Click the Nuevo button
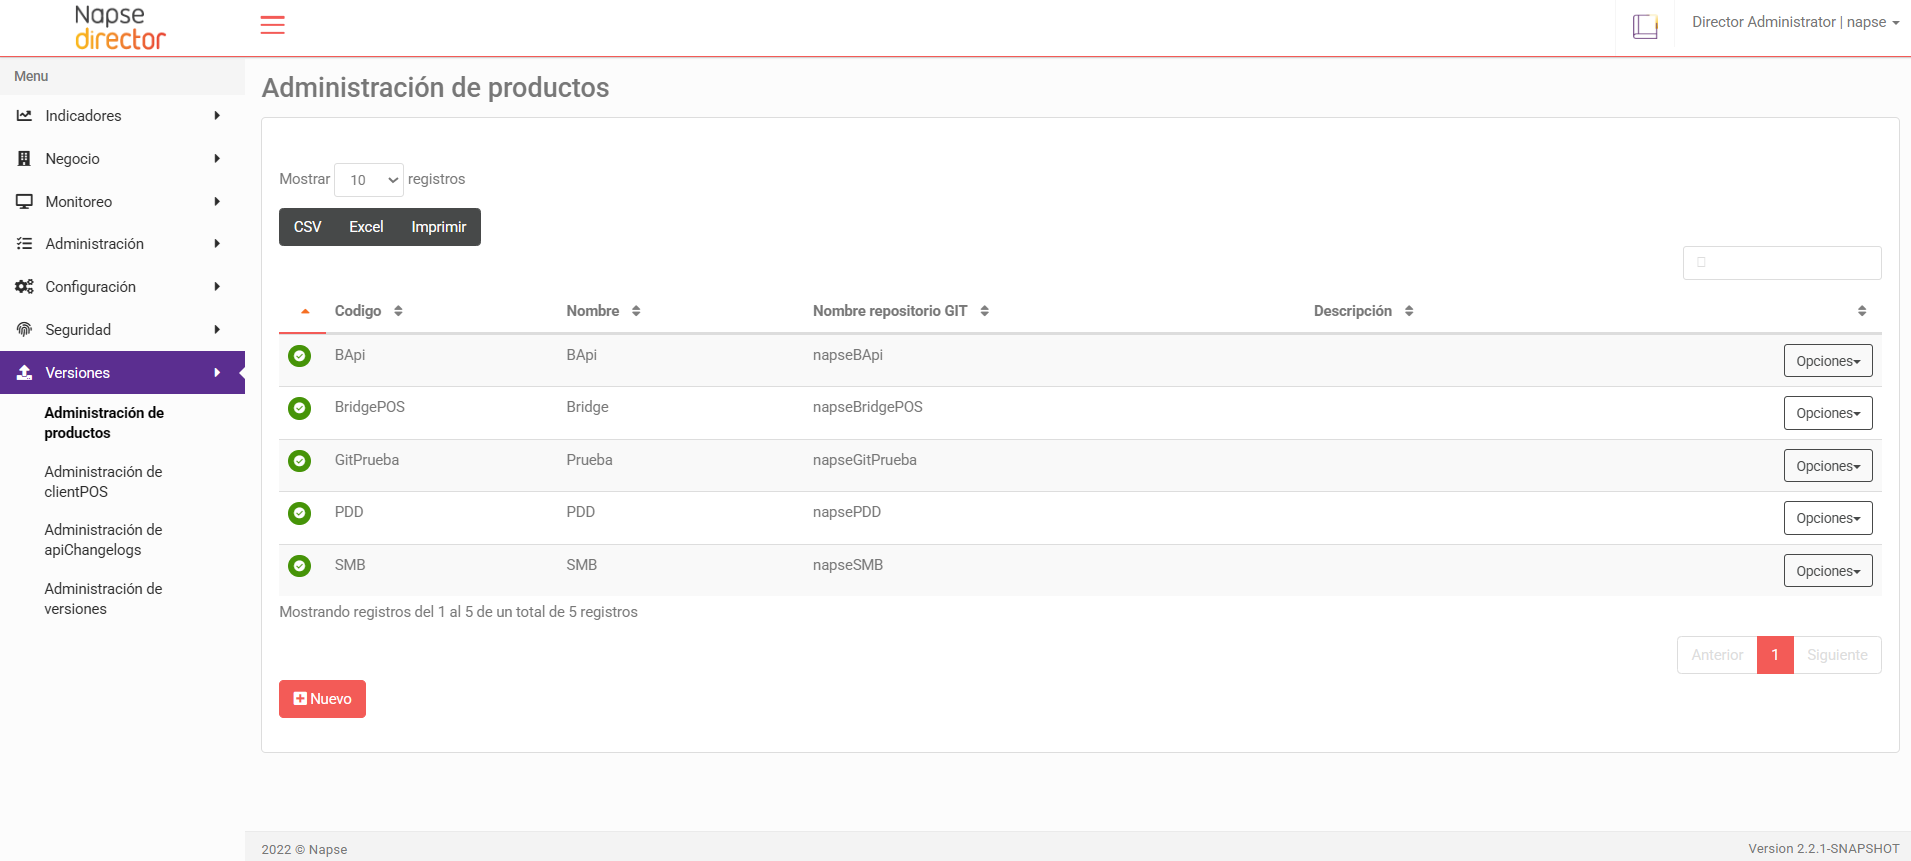The height and width of the screenshot is (861, 1911). pyautogui.click(x=322, y=699)
